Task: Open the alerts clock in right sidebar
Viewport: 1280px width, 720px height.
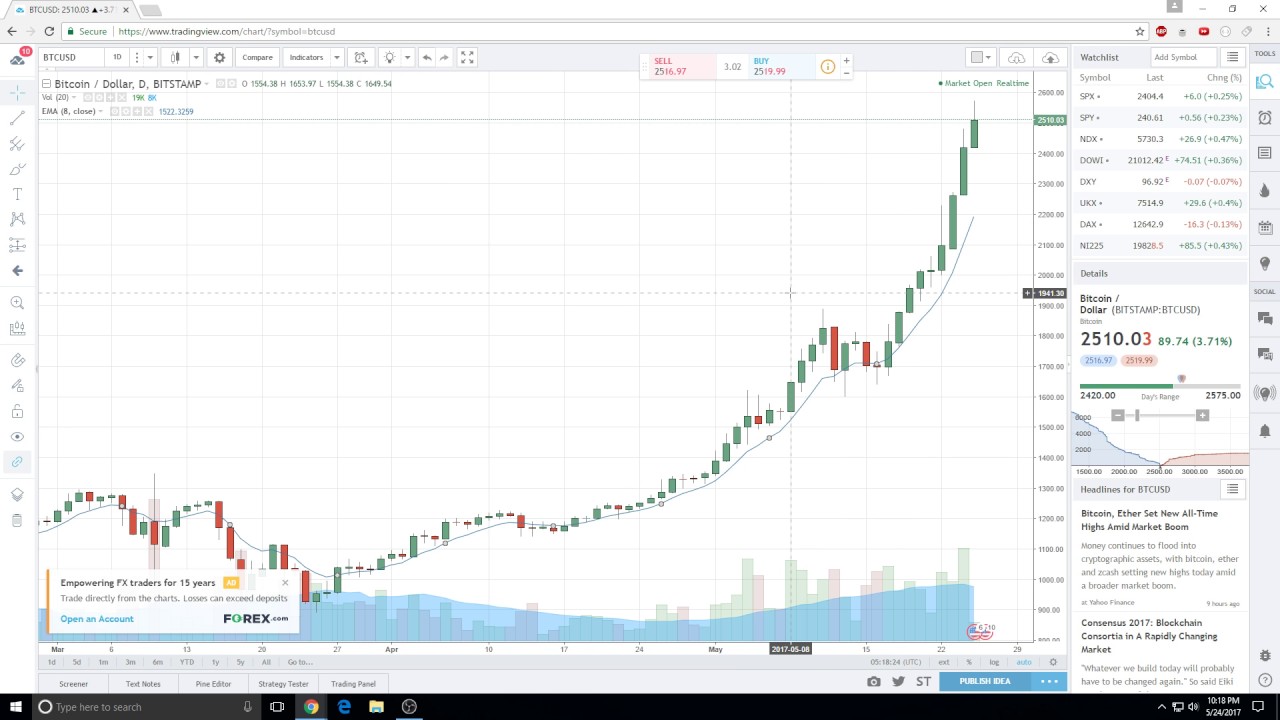Action: coord(1265,117)
